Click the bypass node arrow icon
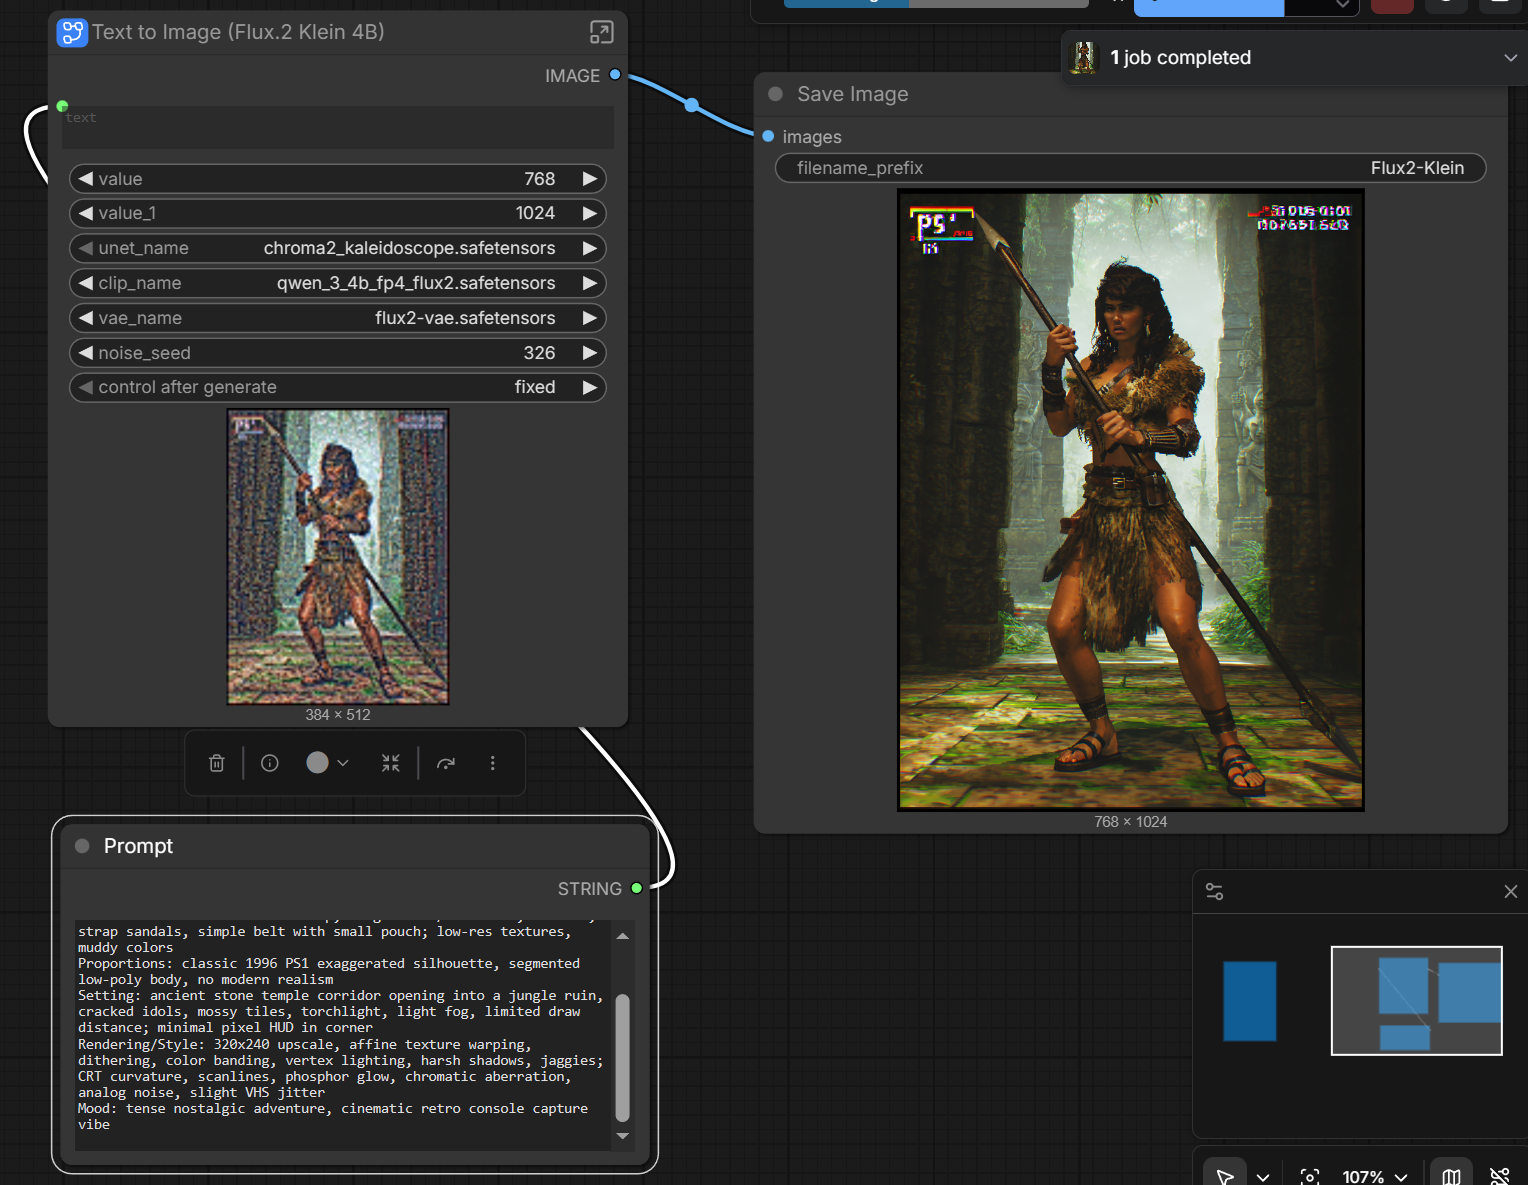 coord(446,763)
